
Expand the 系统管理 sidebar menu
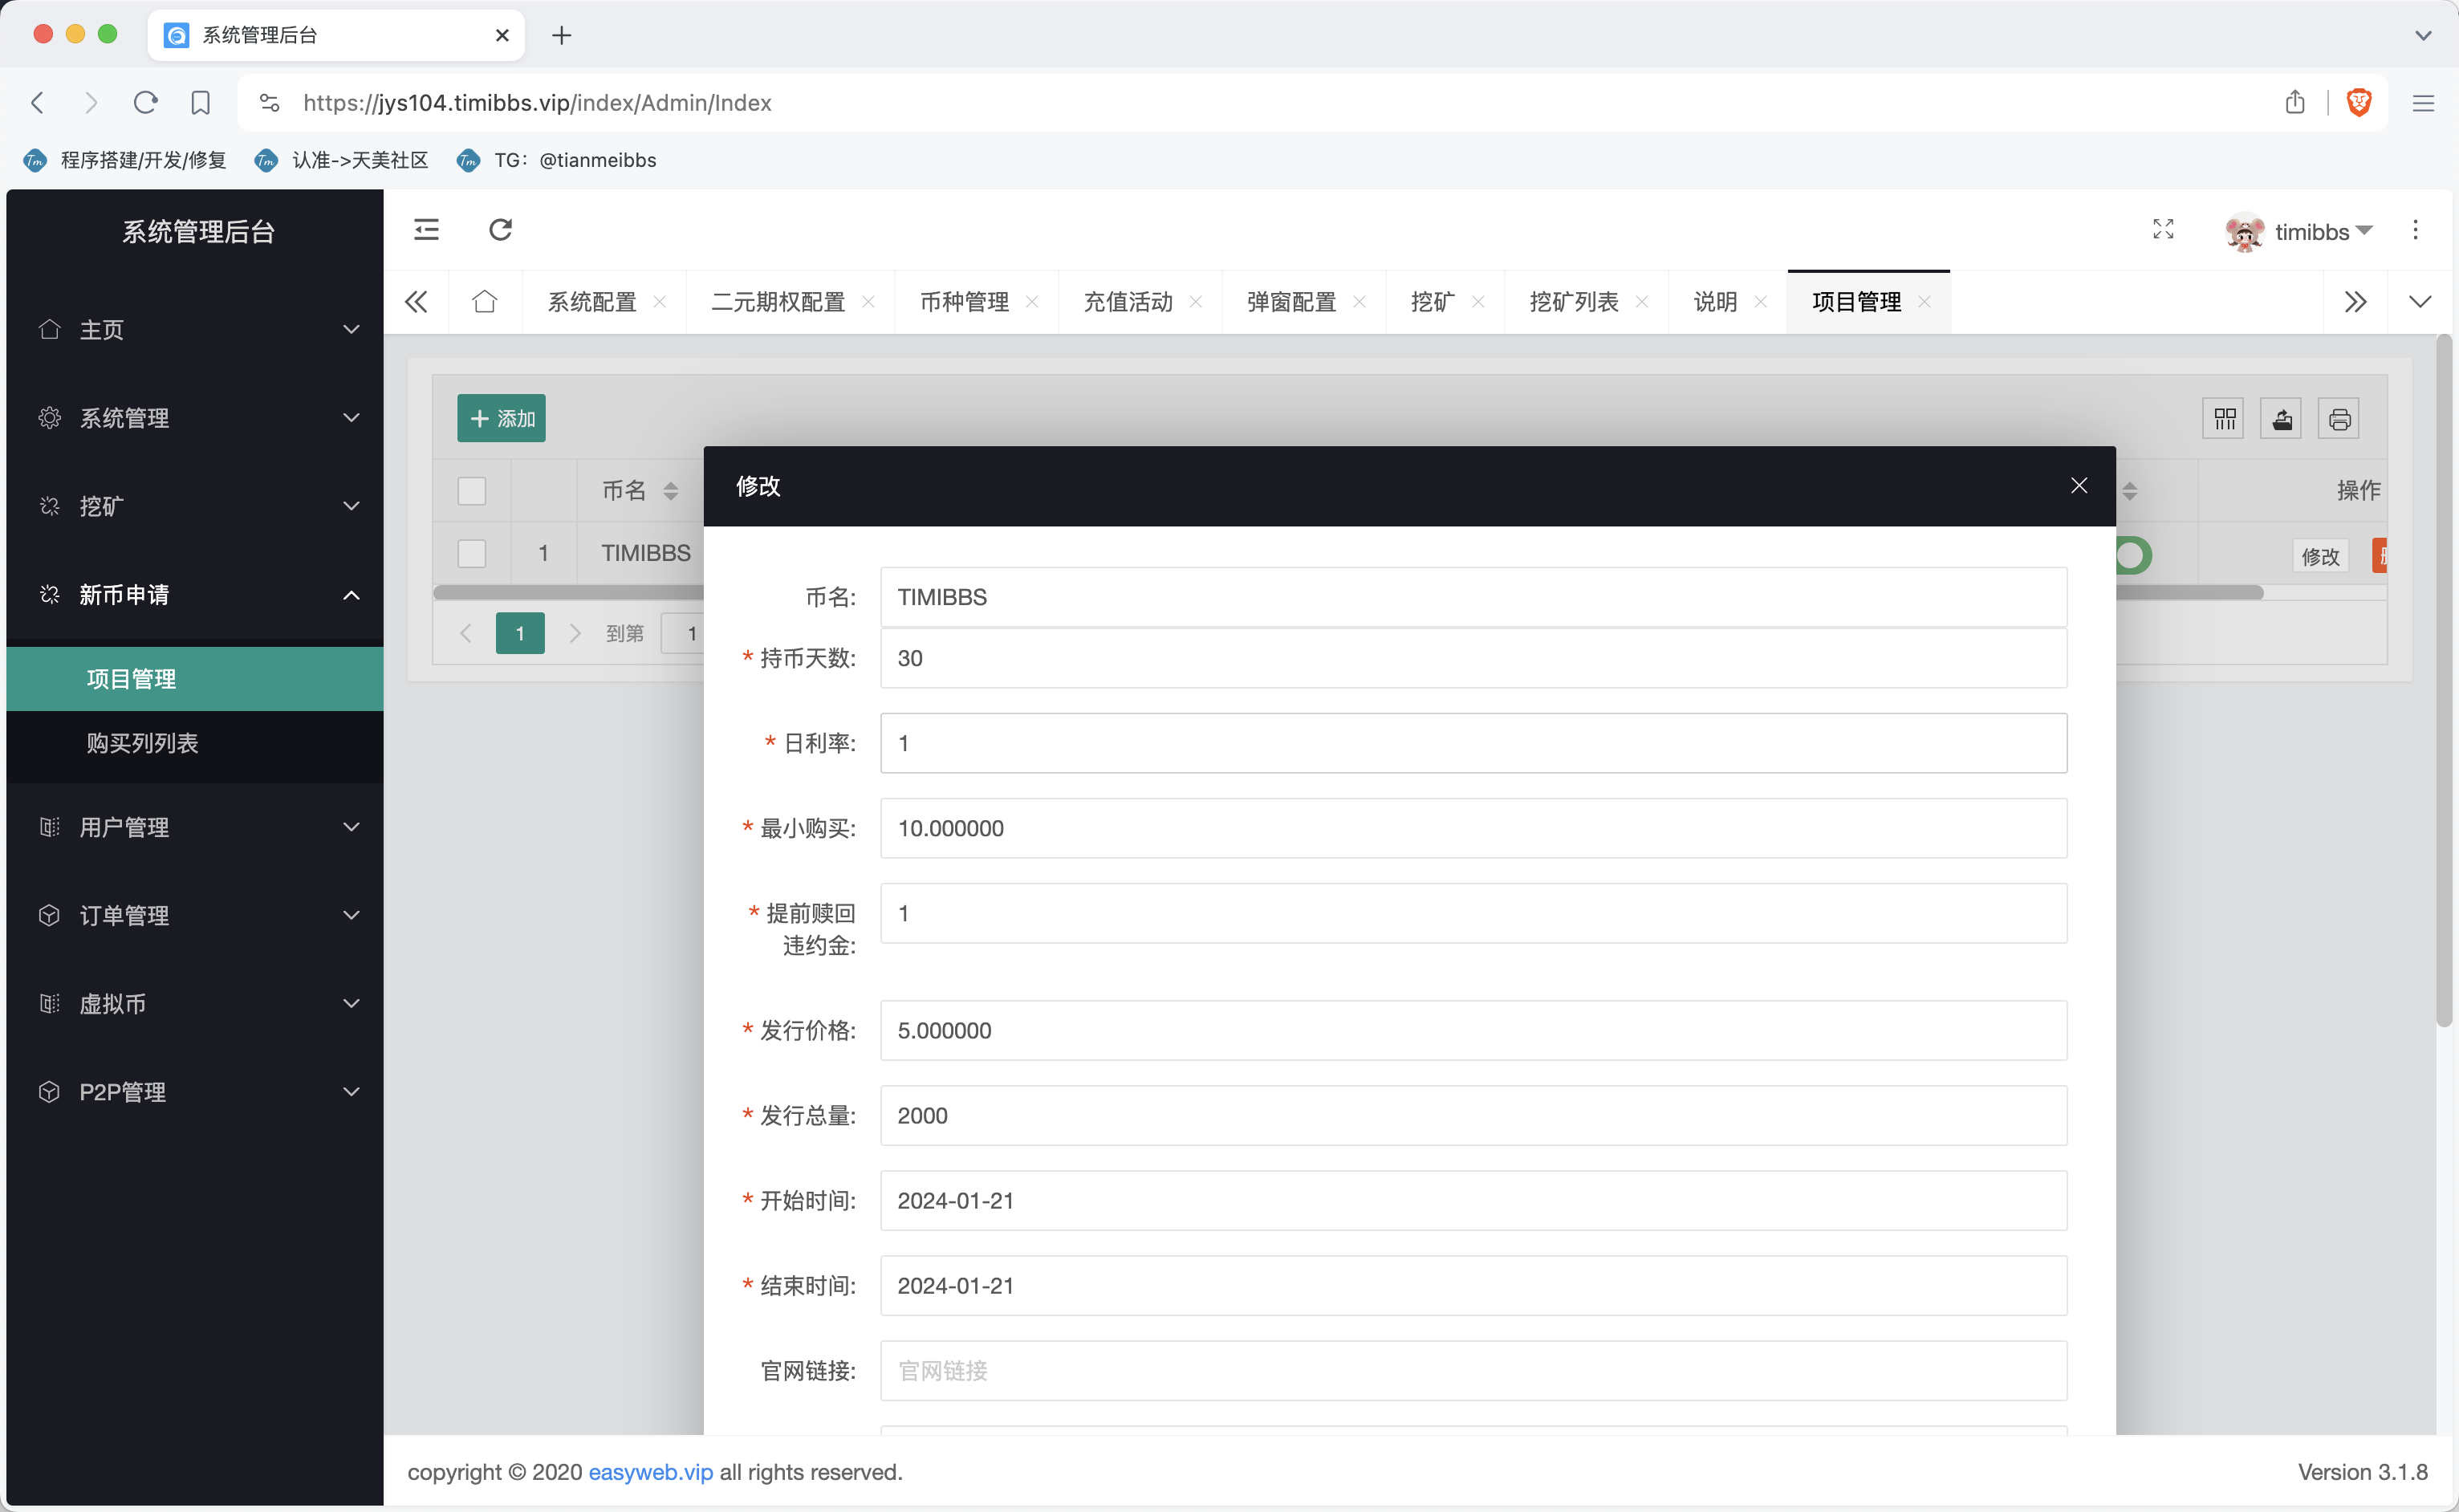click(195, 418)
